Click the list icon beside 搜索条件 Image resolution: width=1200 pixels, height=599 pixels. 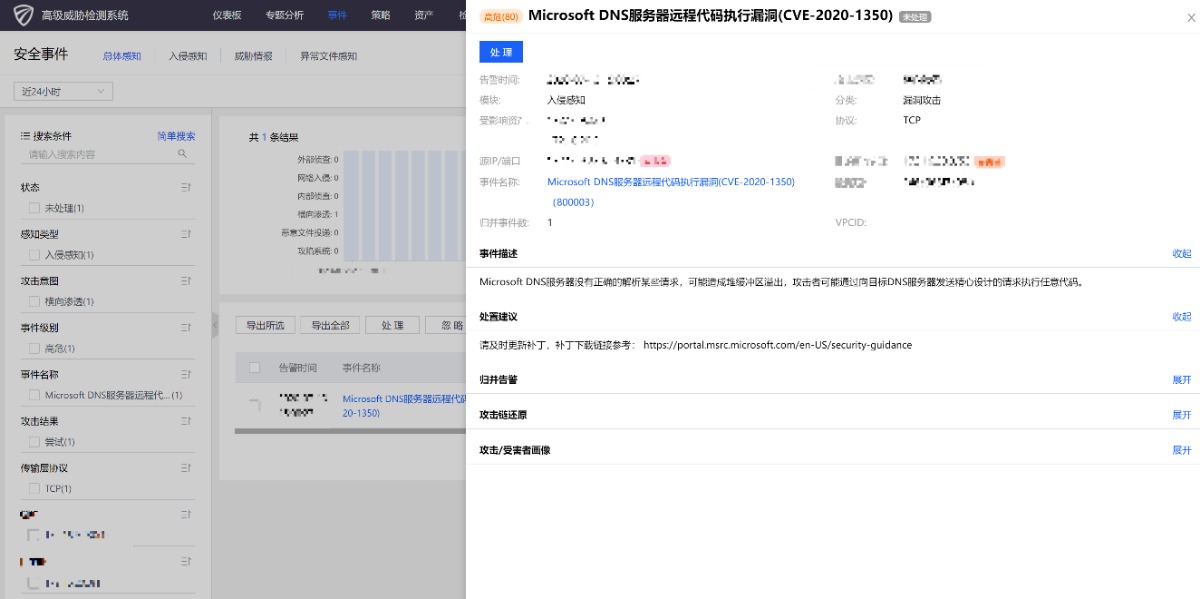pyautogui.click(x=25, y=136)
